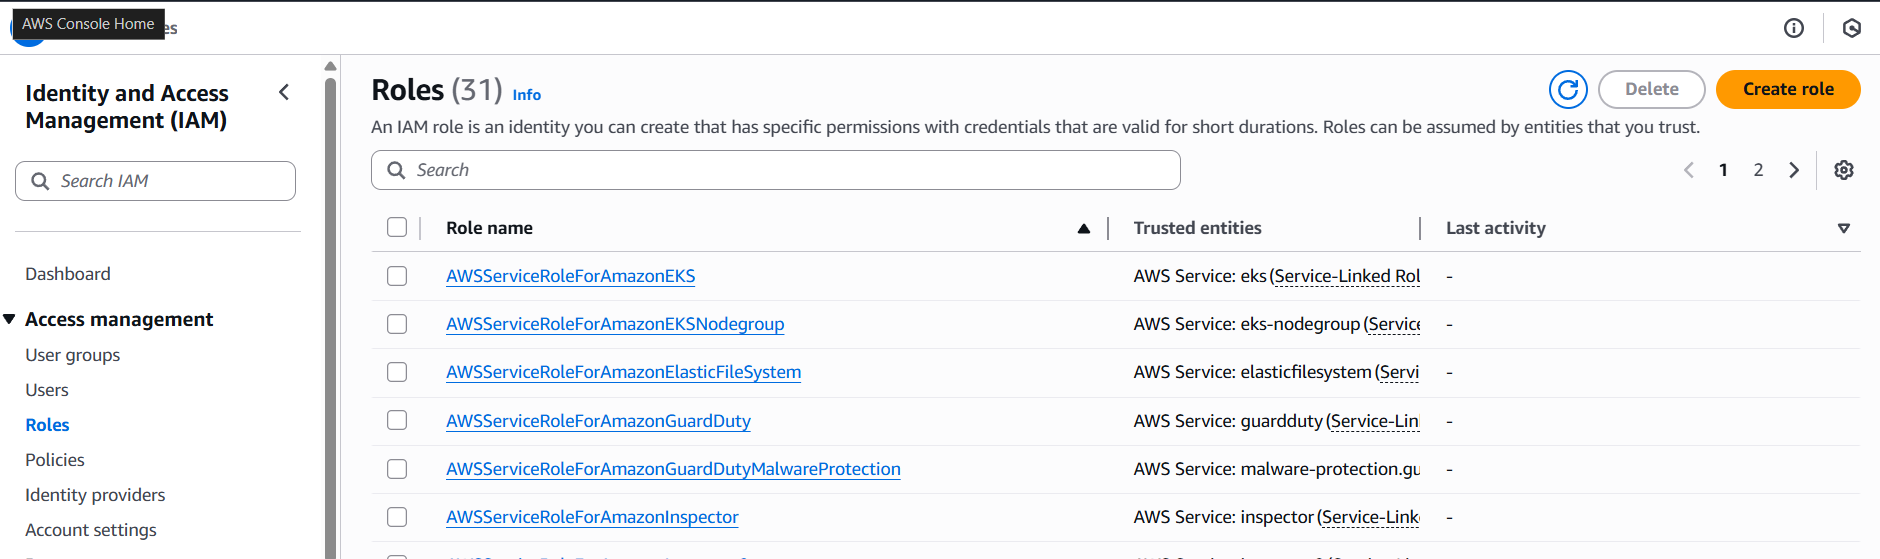Image resolution: width=1880 pixels, height=559 pixels.
Task: Collapse the IAM navigation panel
Action: 284,93
